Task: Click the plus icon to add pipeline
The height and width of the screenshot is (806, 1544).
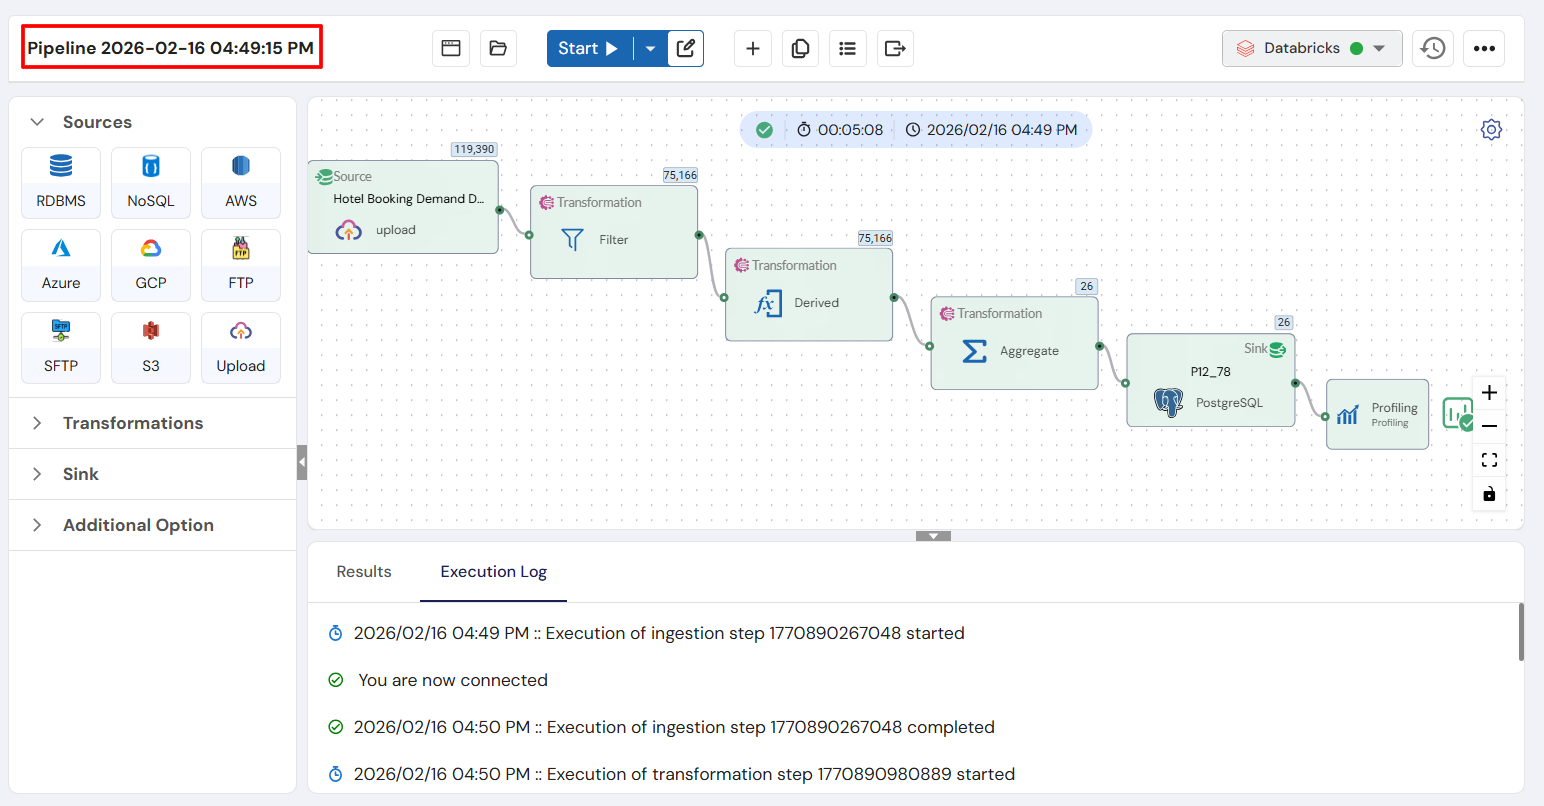Action: tap(752, 48)
